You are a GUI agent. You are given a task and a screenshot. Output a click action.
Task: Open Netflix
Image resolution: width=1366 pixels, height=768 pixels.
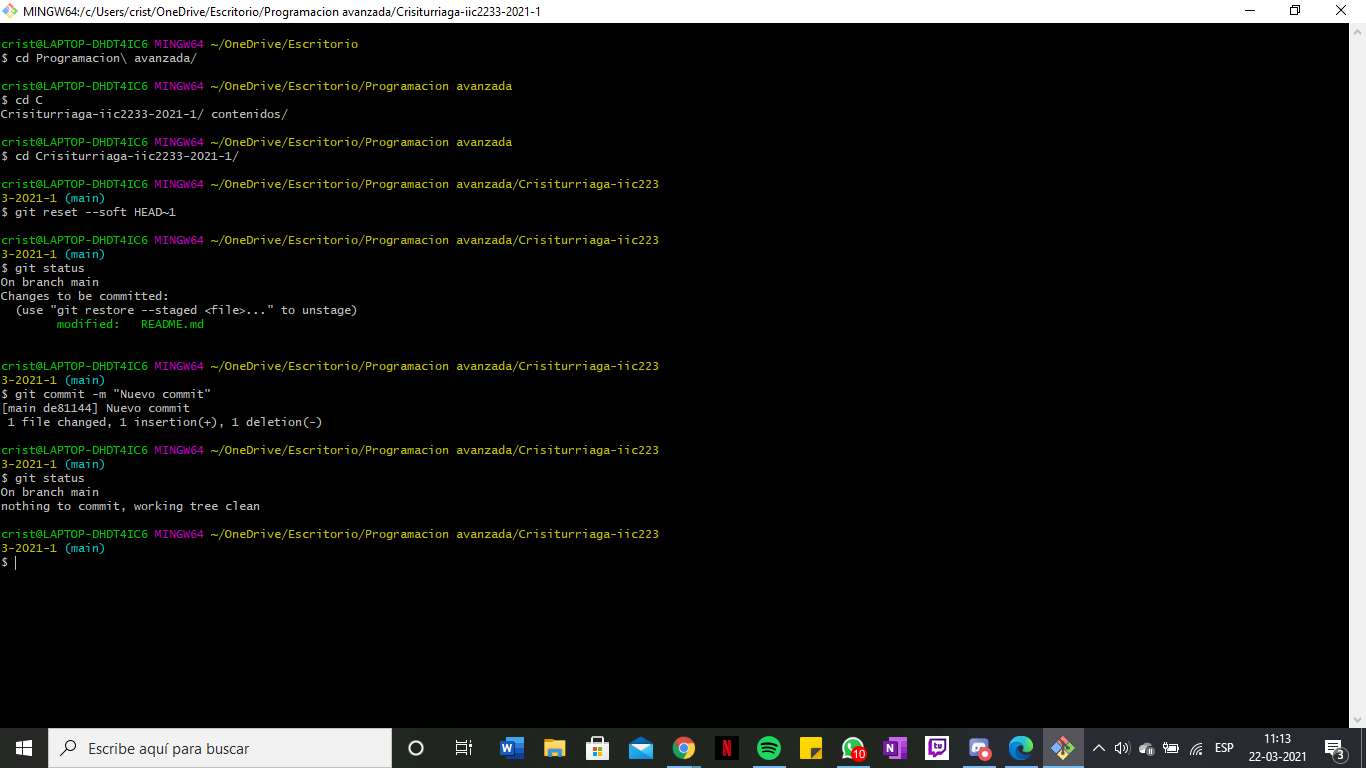[726, 747]
